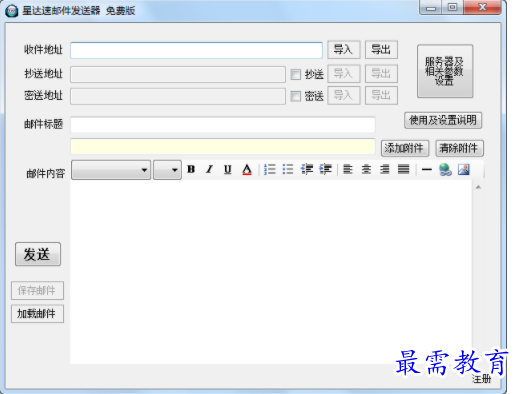
Task: Open 服务器及相关参数设置
Action: tap(445, 71)
